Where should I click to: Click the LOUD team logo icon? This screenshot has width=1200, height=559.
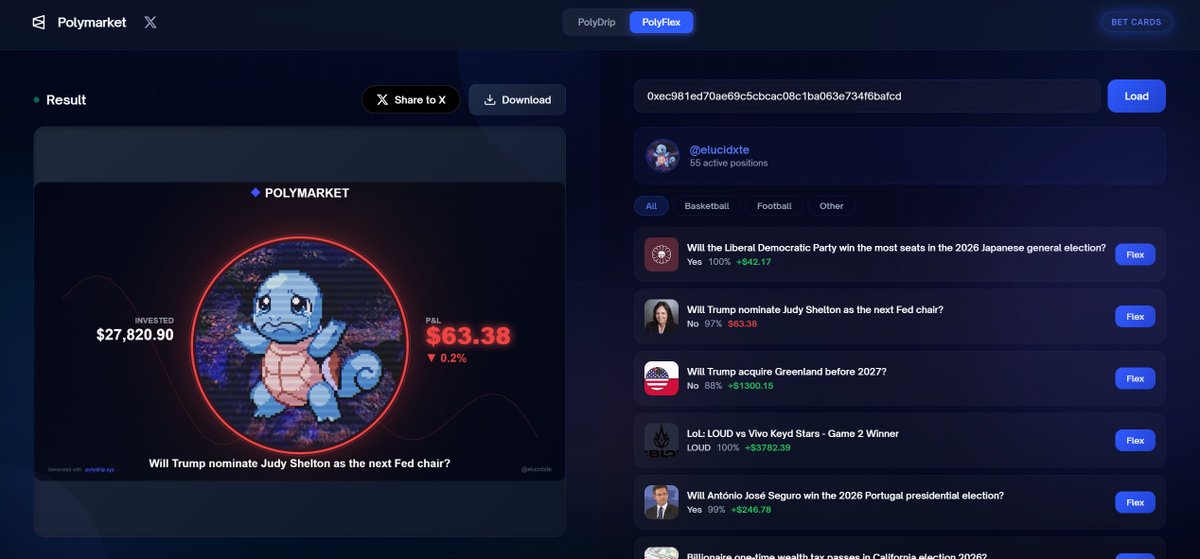[661, 440]
